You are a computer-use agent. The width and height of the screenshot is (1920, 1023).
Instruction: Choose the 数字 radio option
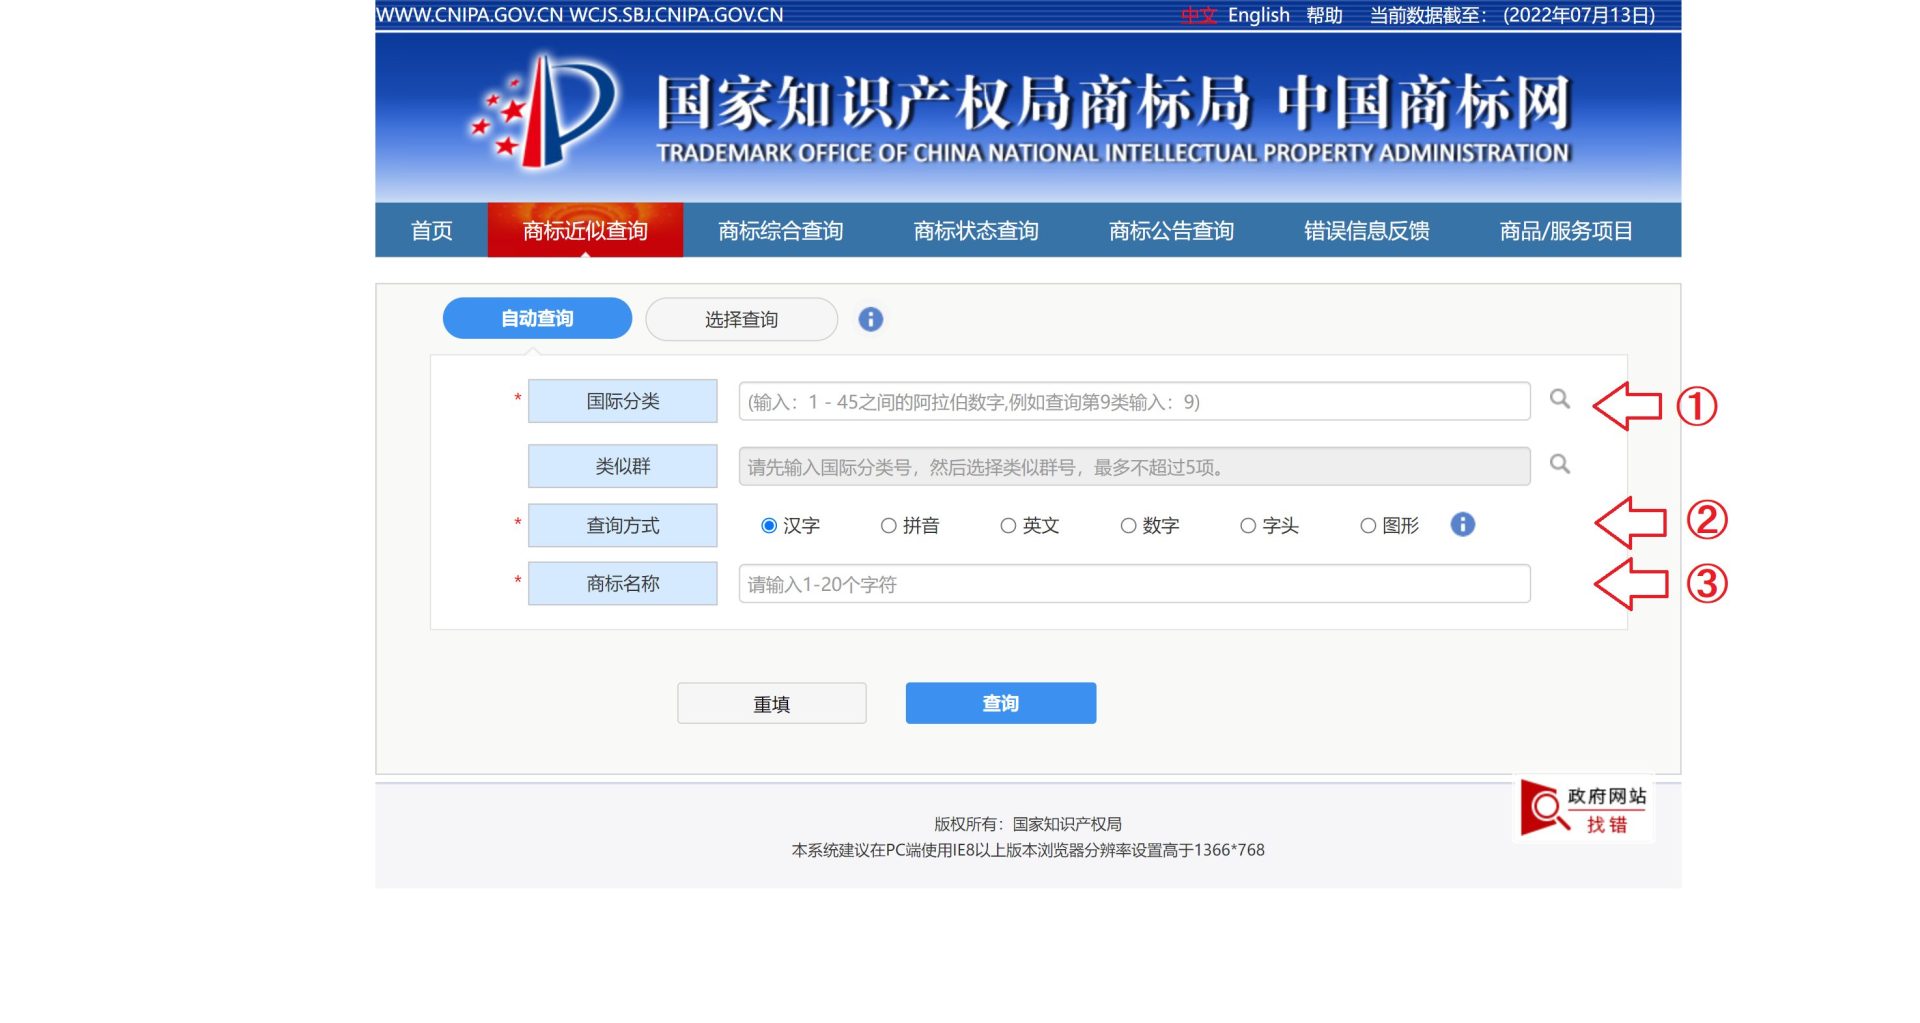pos(1128,526)
